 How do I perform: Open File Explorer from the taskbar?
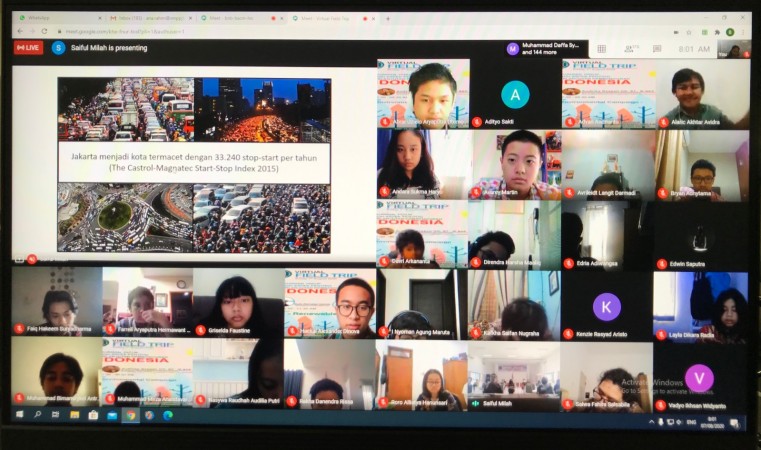(x=74, y=415)
